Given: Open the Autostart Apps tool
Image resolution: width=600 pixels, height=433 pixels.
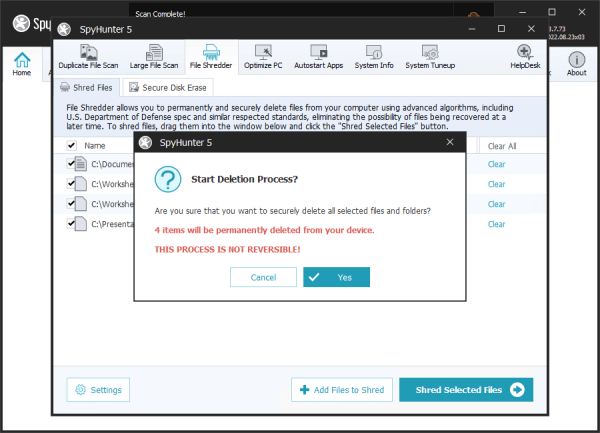Looking at the screenshot, I should 319,56.
